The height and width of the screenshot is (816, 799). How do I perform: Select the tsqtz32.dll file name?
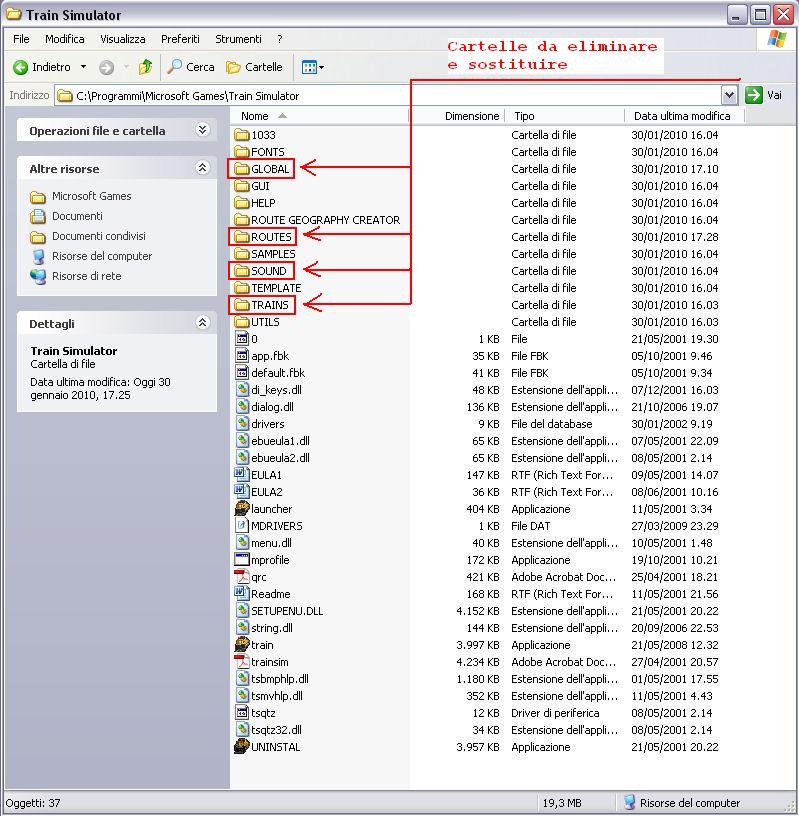coord(276,730)
